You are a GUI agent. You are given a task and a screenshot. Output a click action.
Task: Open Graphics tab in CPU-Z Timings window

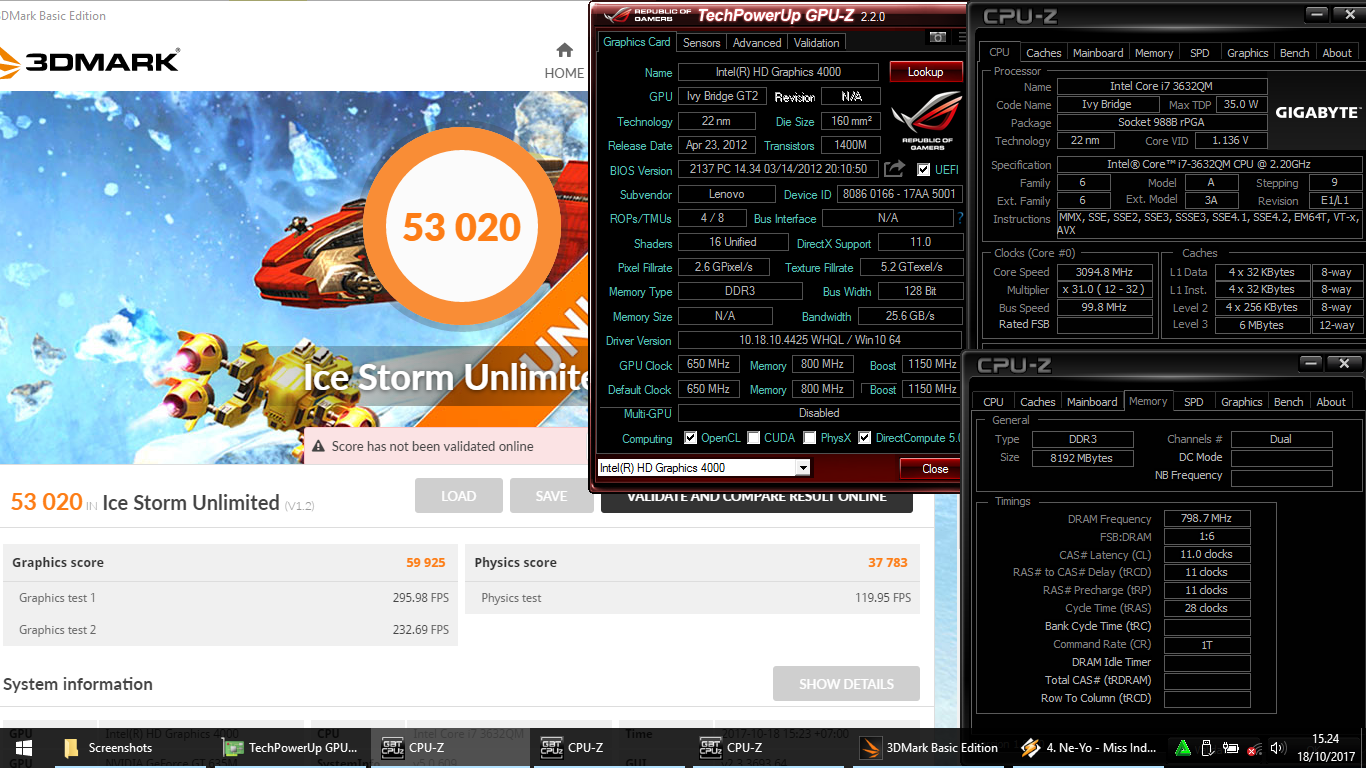1241,402
